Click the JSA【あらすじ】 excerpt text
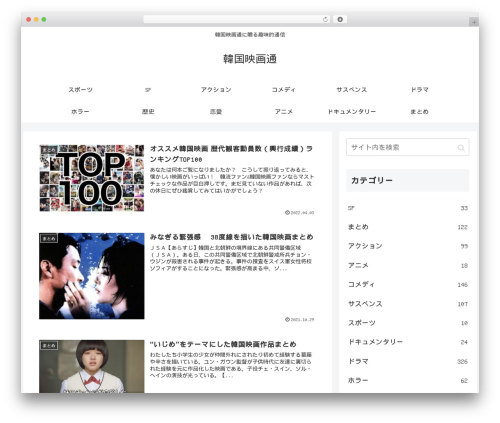This screenshot has width=500, height=423. click(x=231, y=258)
